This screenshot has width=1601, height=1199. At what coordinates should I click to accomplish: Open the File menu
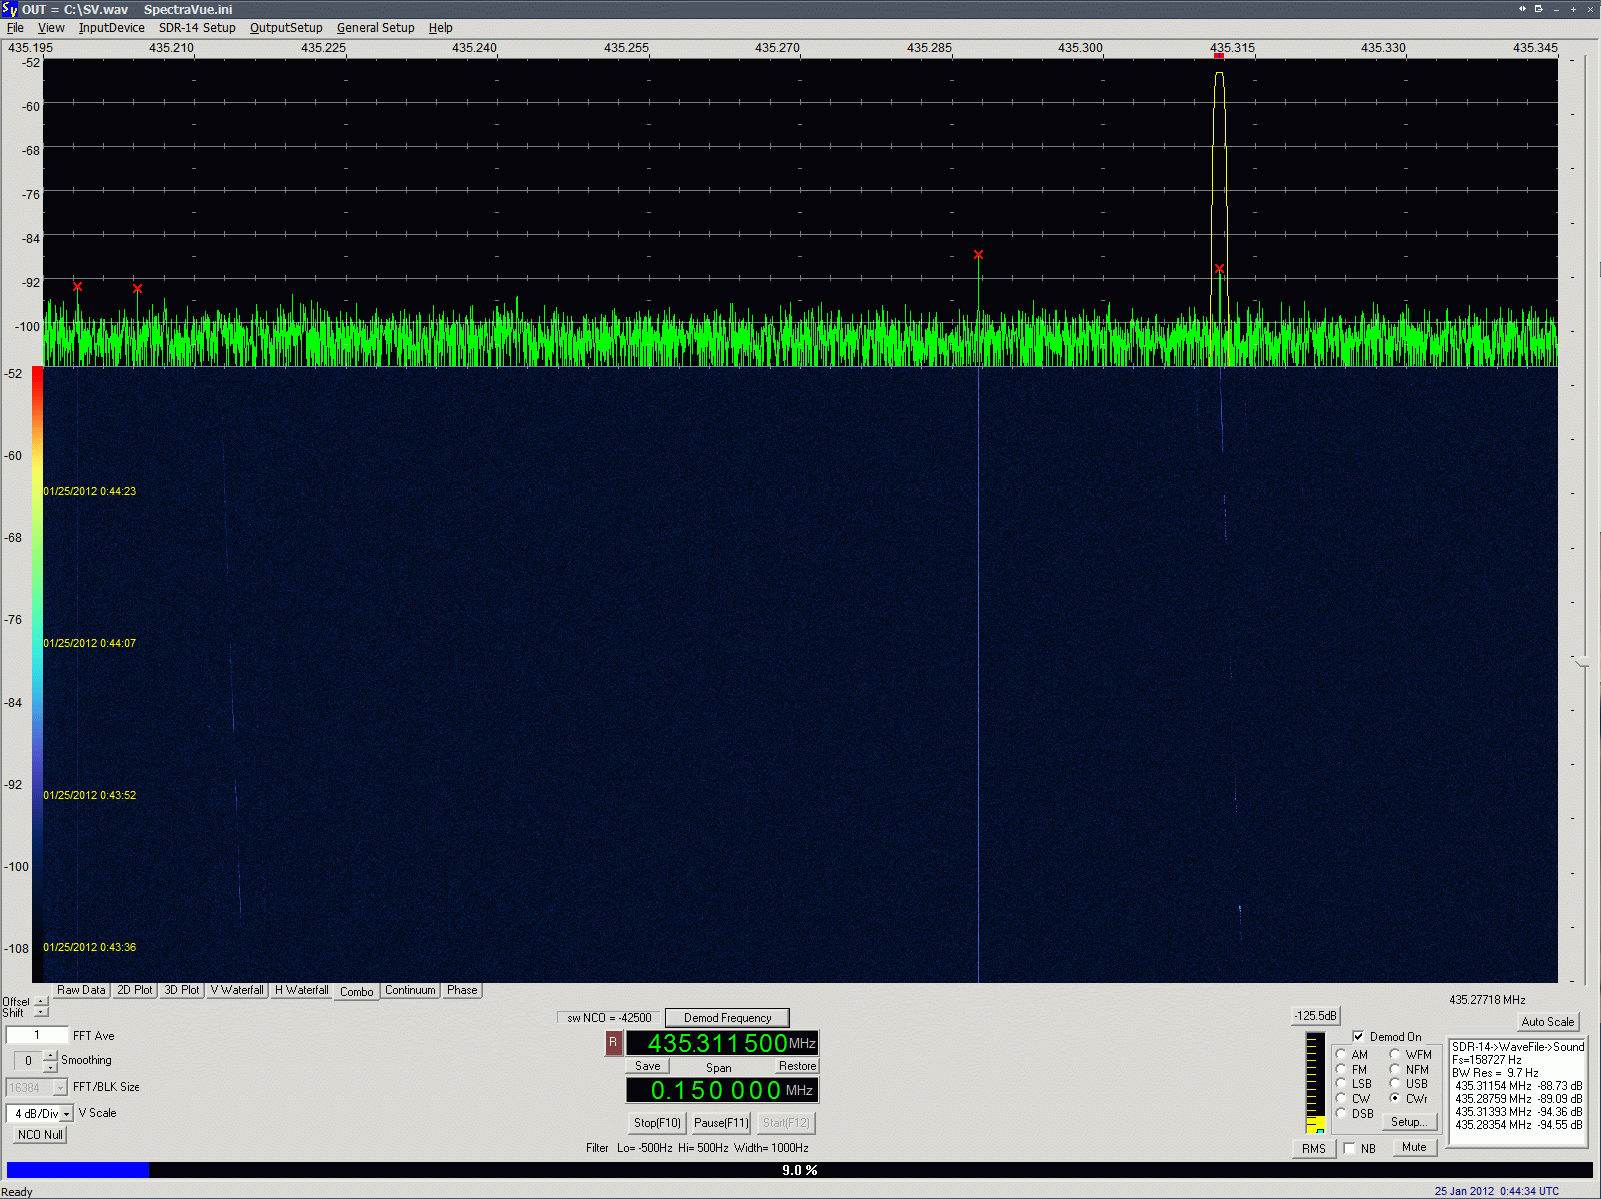coord(15,28)
